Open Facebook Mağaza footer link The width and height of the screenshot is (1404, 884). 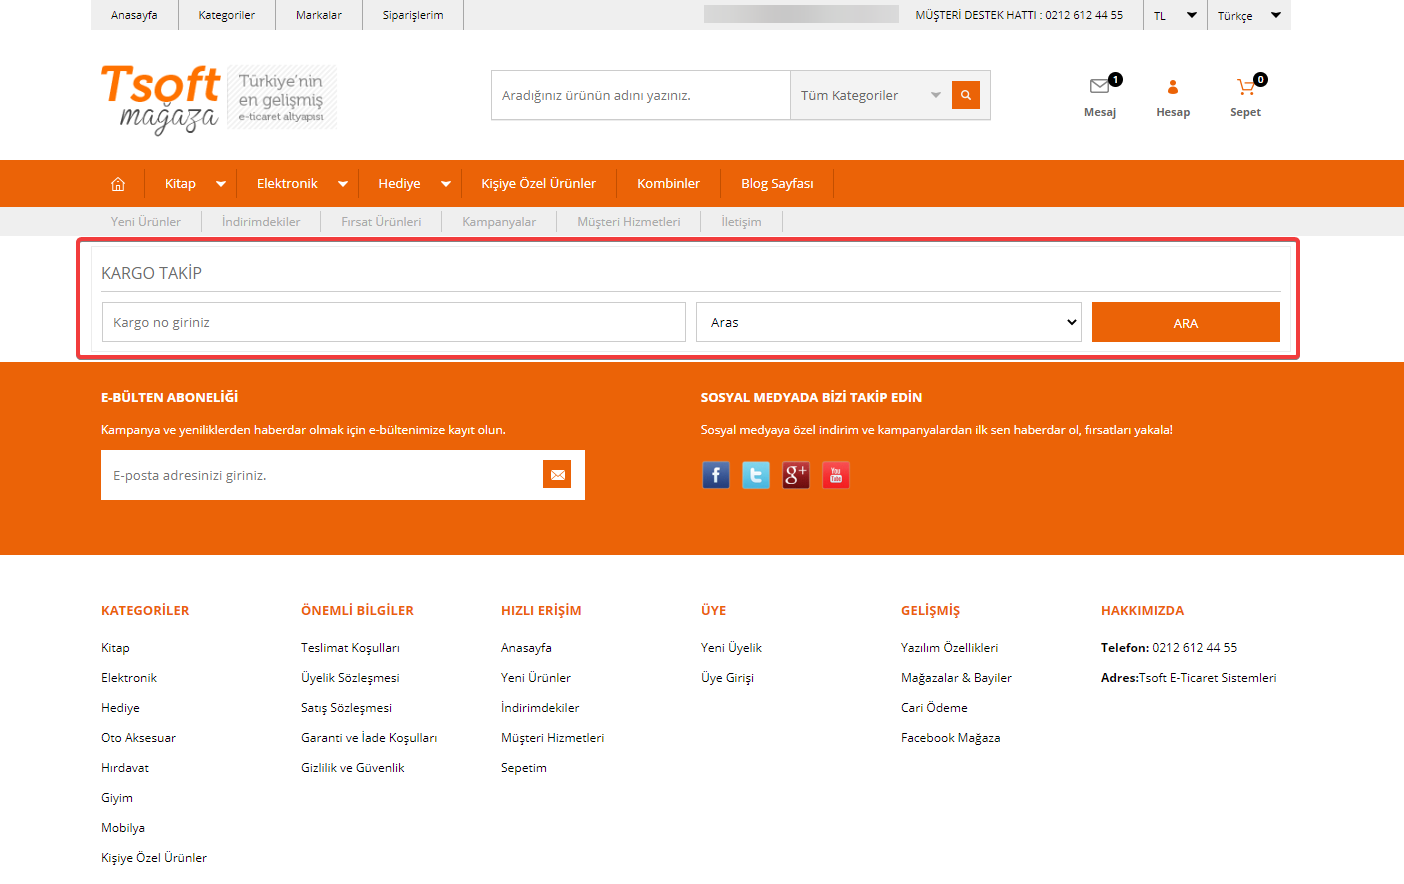[x=950, y=738]
